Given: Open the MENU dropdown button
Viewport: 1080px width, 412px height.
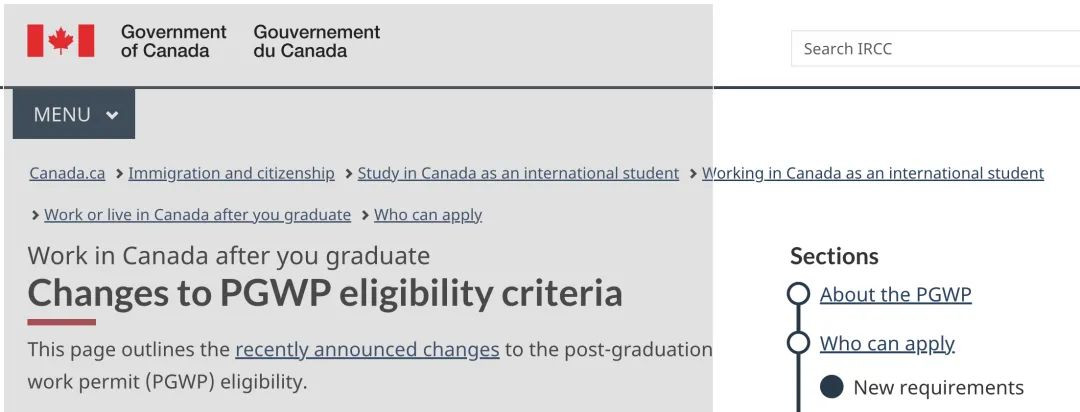Looking at the screenshot, I should pos(74,114).
